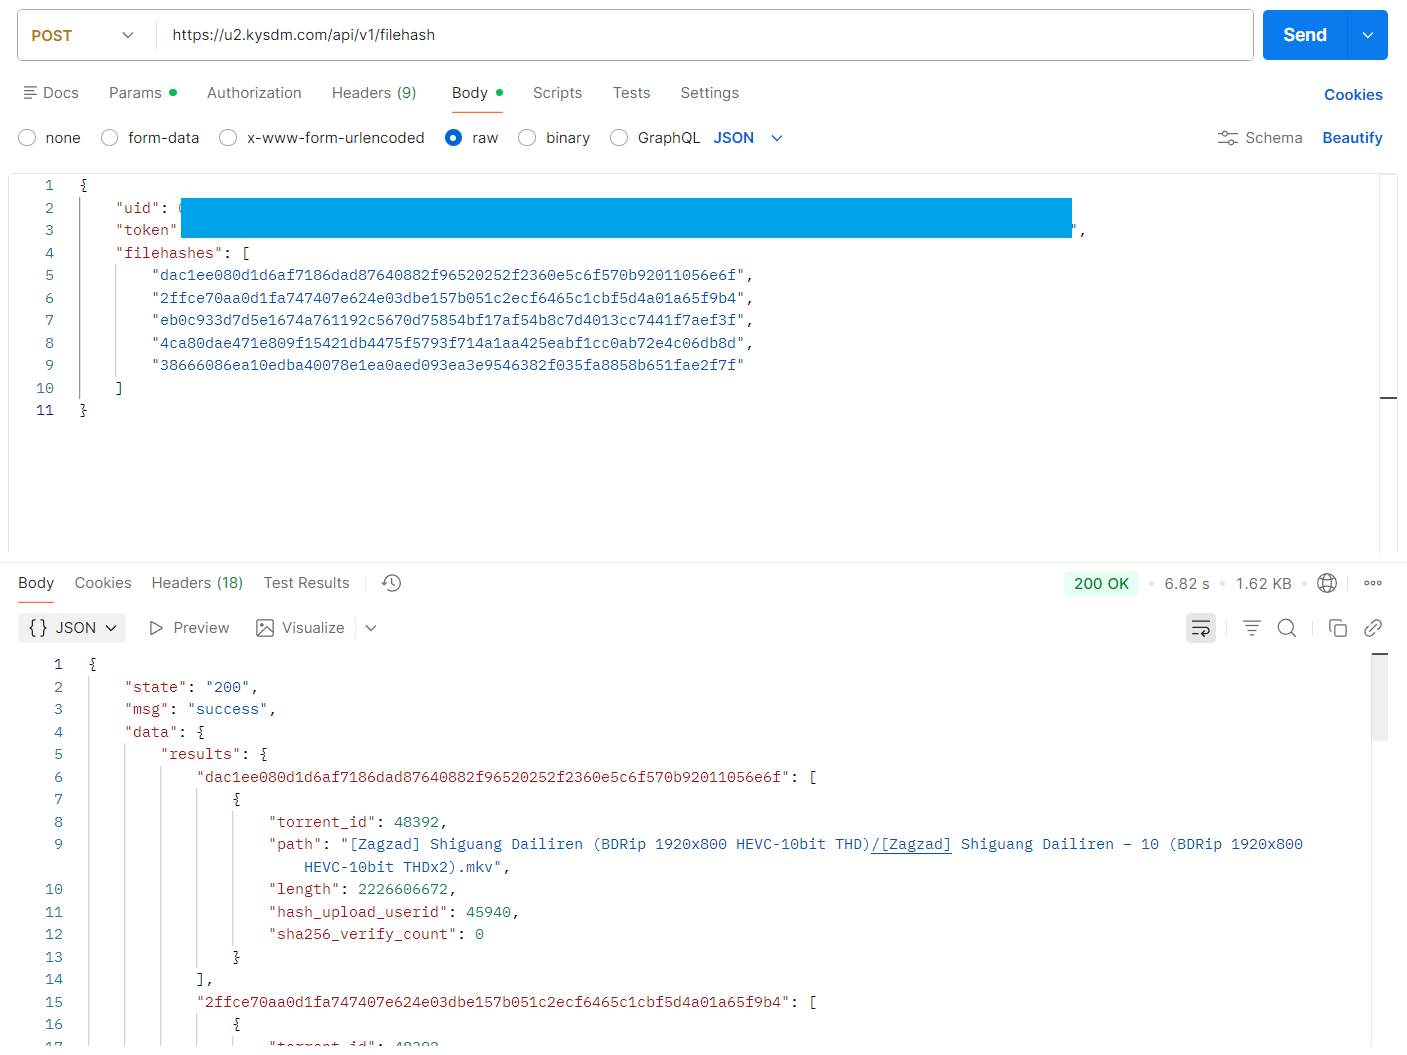This screenshot has width=1407, height=1055.
Task: Click the "msg": "success" line
Action: click(x=200, y=709)
